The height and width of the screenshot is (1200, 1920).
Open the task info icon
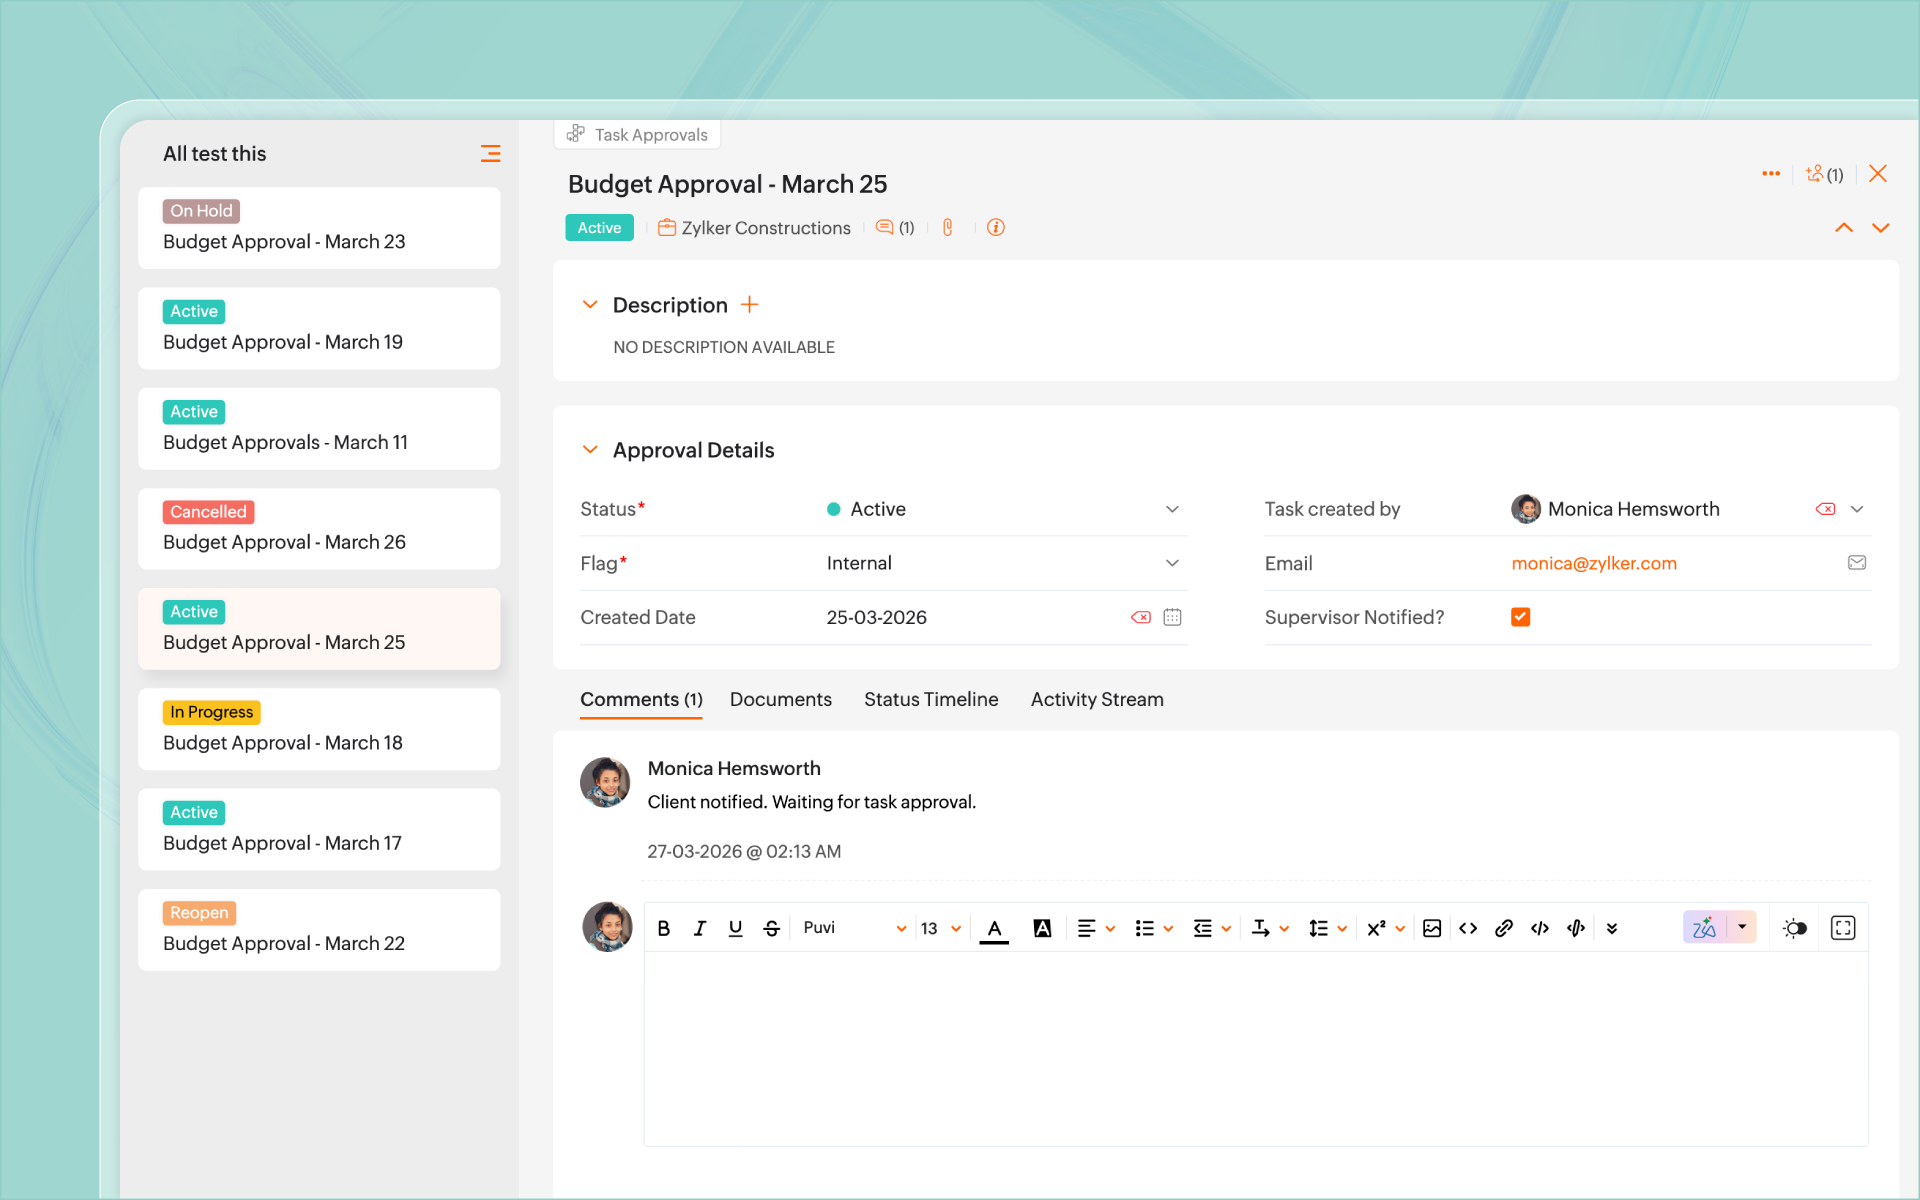(x=996, y=228)
